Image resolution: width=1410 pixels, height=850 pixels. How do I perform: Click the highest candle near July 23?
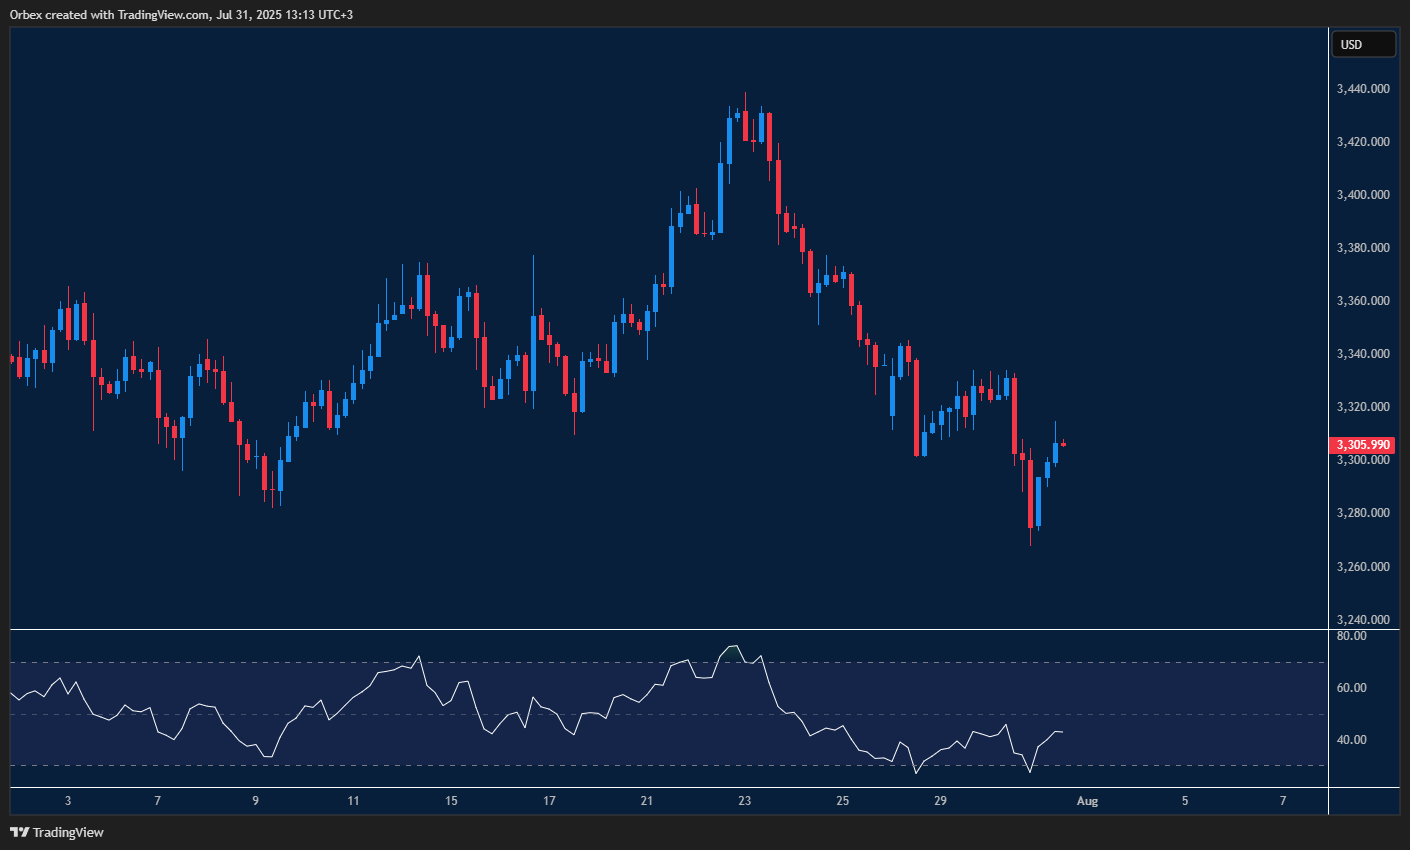click(744, 120)
